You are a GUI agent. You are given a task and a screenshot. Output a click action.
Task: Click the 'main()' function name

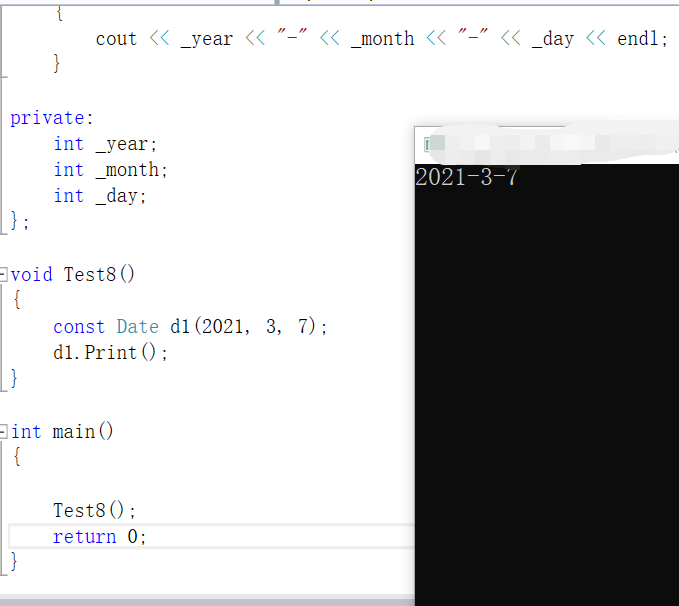click(83, 431)
